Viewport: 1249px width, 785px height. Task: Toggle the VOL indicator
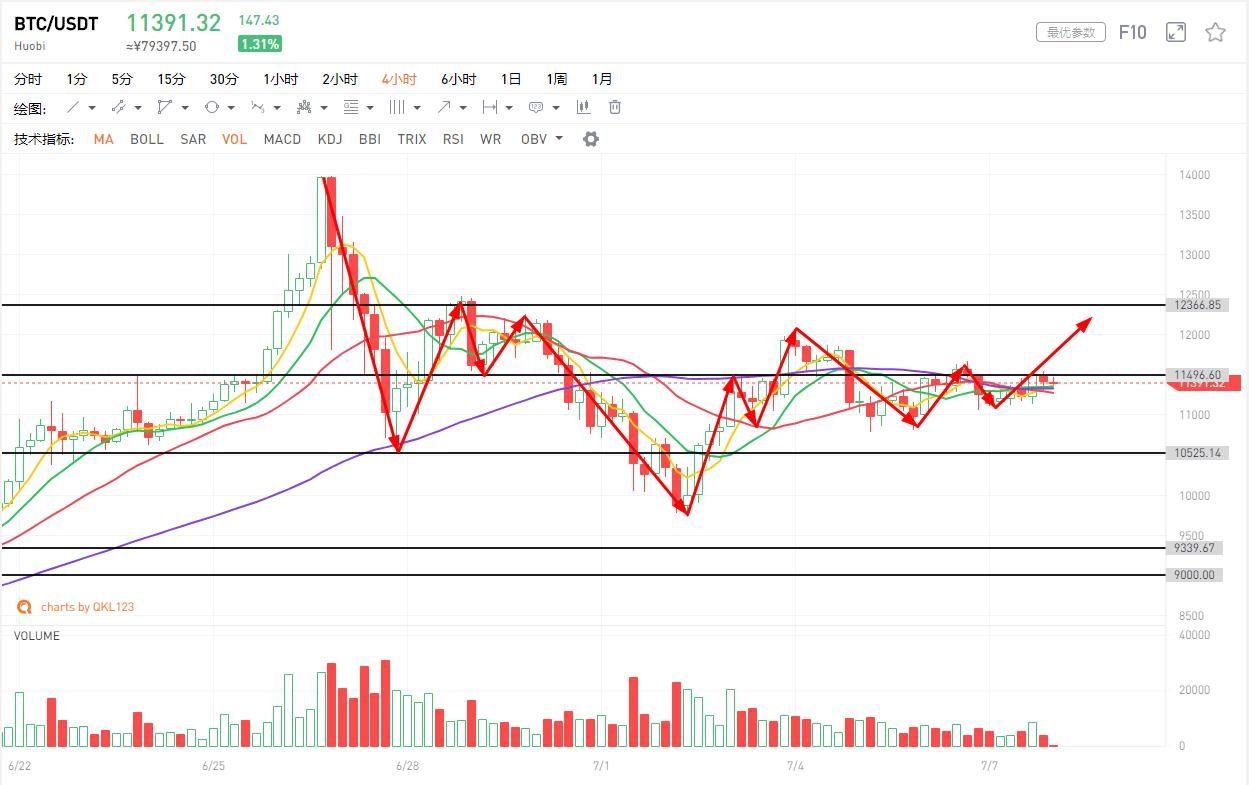point(234,139)
